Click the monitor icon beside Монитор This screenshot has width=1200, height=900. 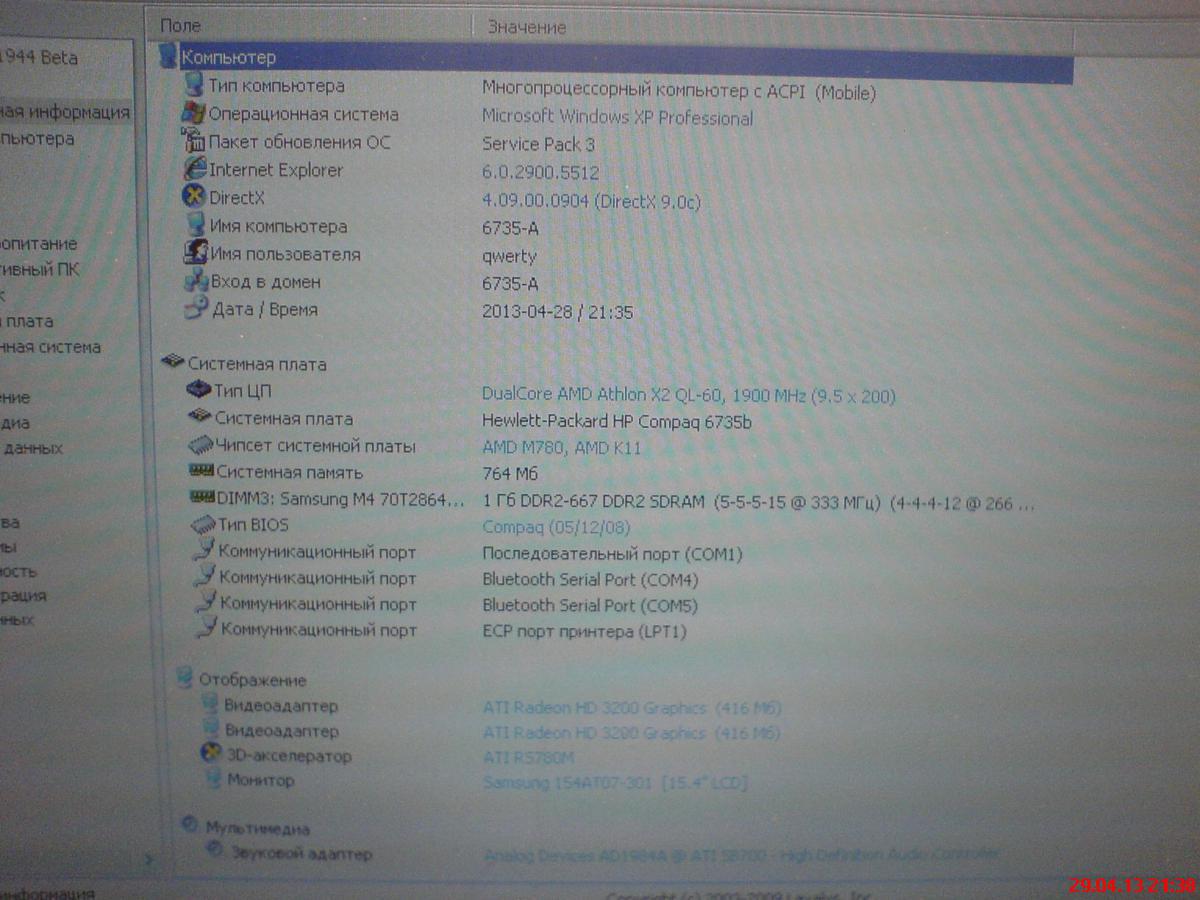tap(212, 779)
